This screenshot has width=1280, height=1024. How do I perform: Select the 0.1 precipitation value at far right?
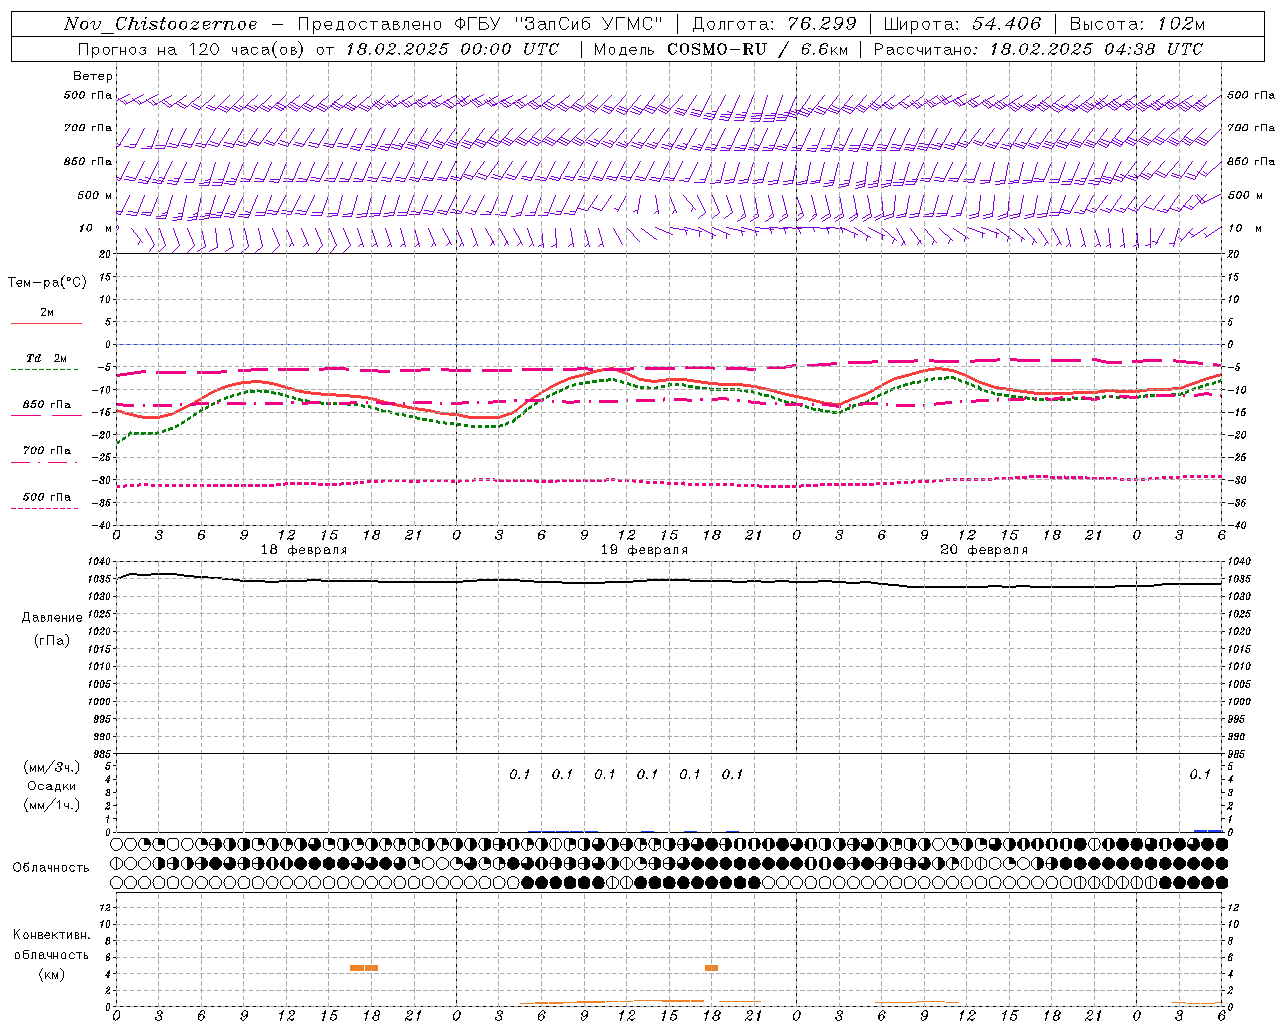click(1200, 775)
